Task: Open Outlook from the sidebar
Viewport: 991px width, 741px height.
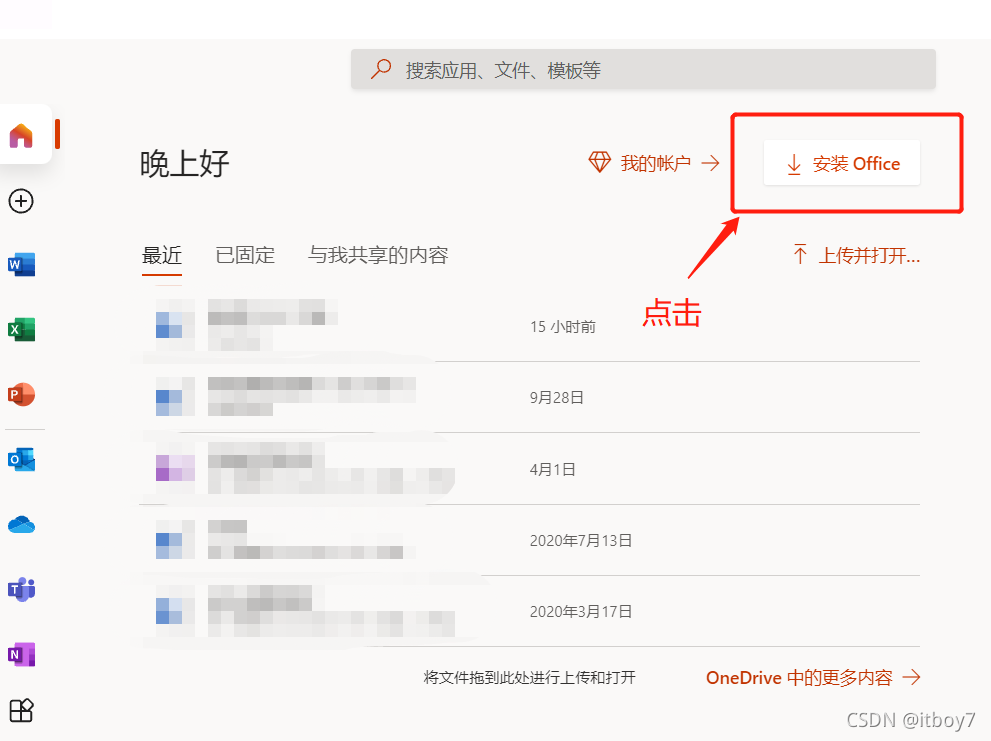Action: tap(21, 460)
